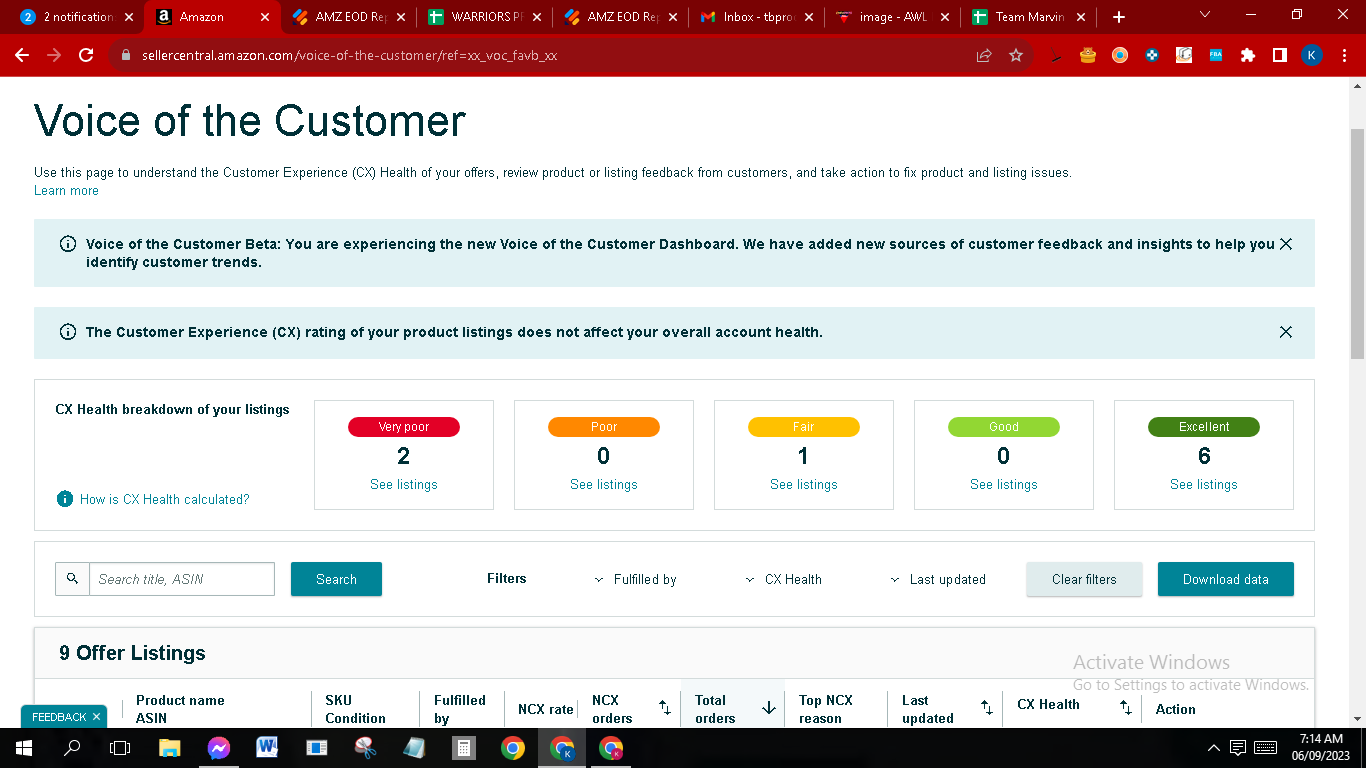The width and height of the screenshot is (1366, 768).
Task: Click the teal Search button
Action: pos(336,579)
